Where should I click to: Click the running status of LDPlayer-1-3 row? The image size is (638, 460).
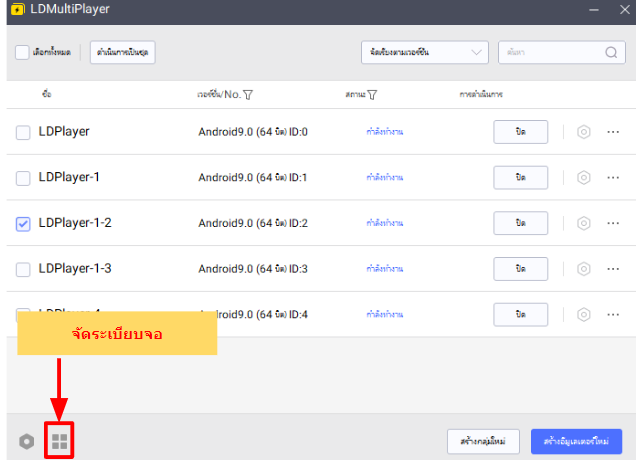(x=385, y=269)
